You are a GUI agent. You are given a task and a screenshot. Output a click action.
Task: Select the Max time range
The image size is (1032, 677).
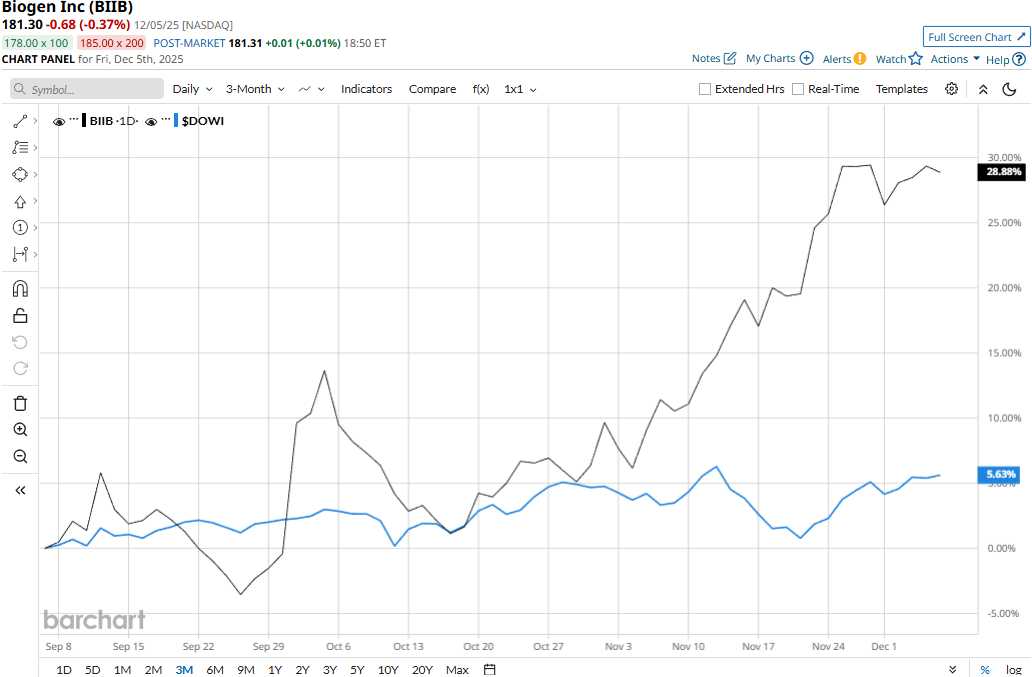pos(457,670)
